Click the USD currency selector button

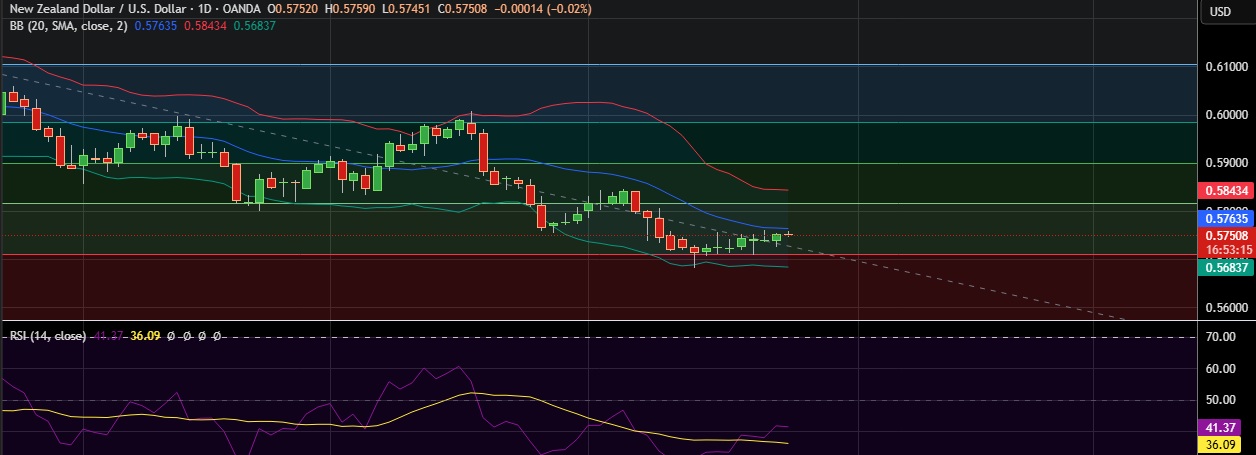click(1220, 12)
